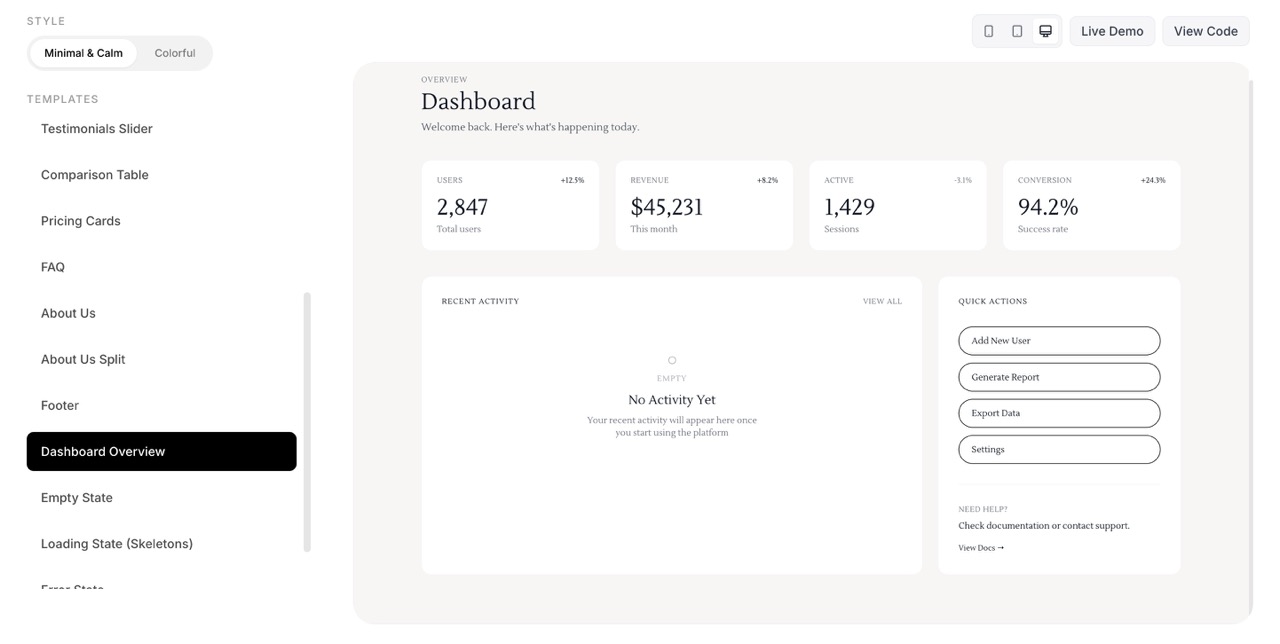Screen dimensions: 1280x644
Task: Select the FAQ template
Action: coord(52,266)
